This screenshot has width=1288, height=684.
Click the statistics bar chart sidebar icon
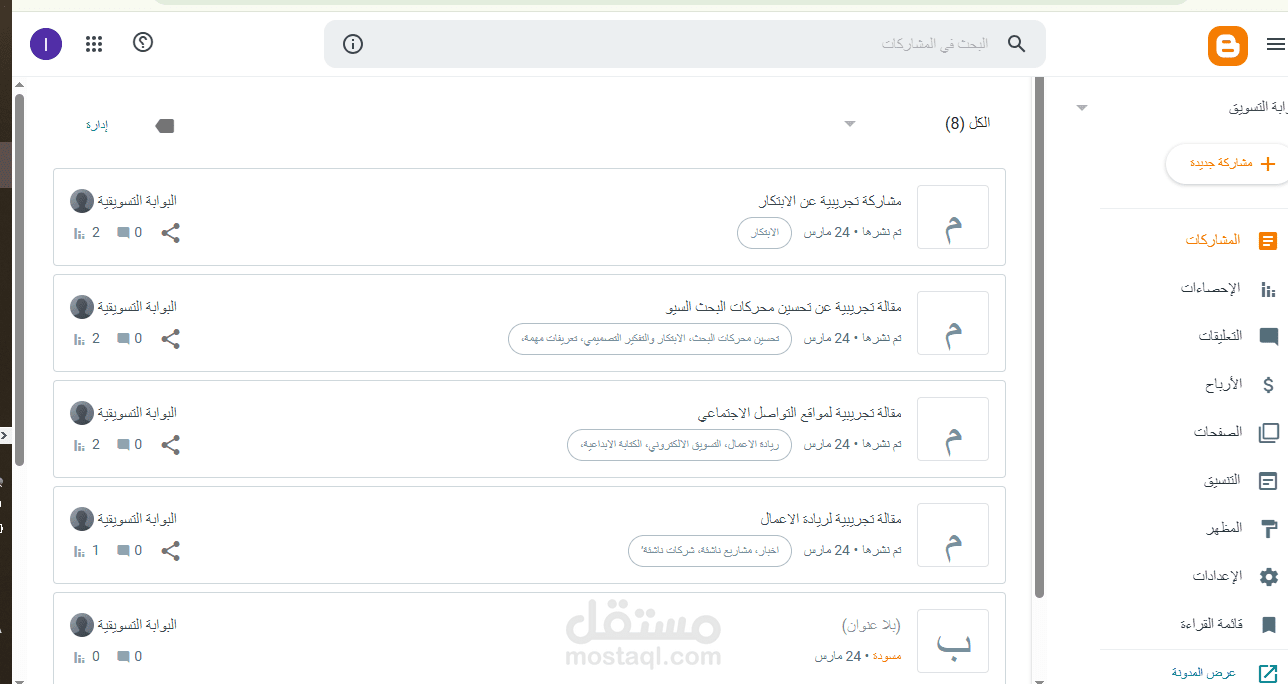click(x=1268, y=289)
